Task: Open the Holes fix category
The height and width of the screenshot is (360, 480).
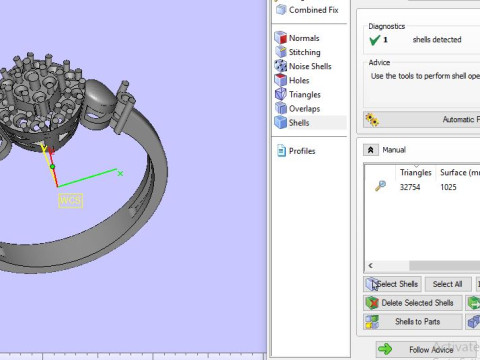Action: [292, 80]
